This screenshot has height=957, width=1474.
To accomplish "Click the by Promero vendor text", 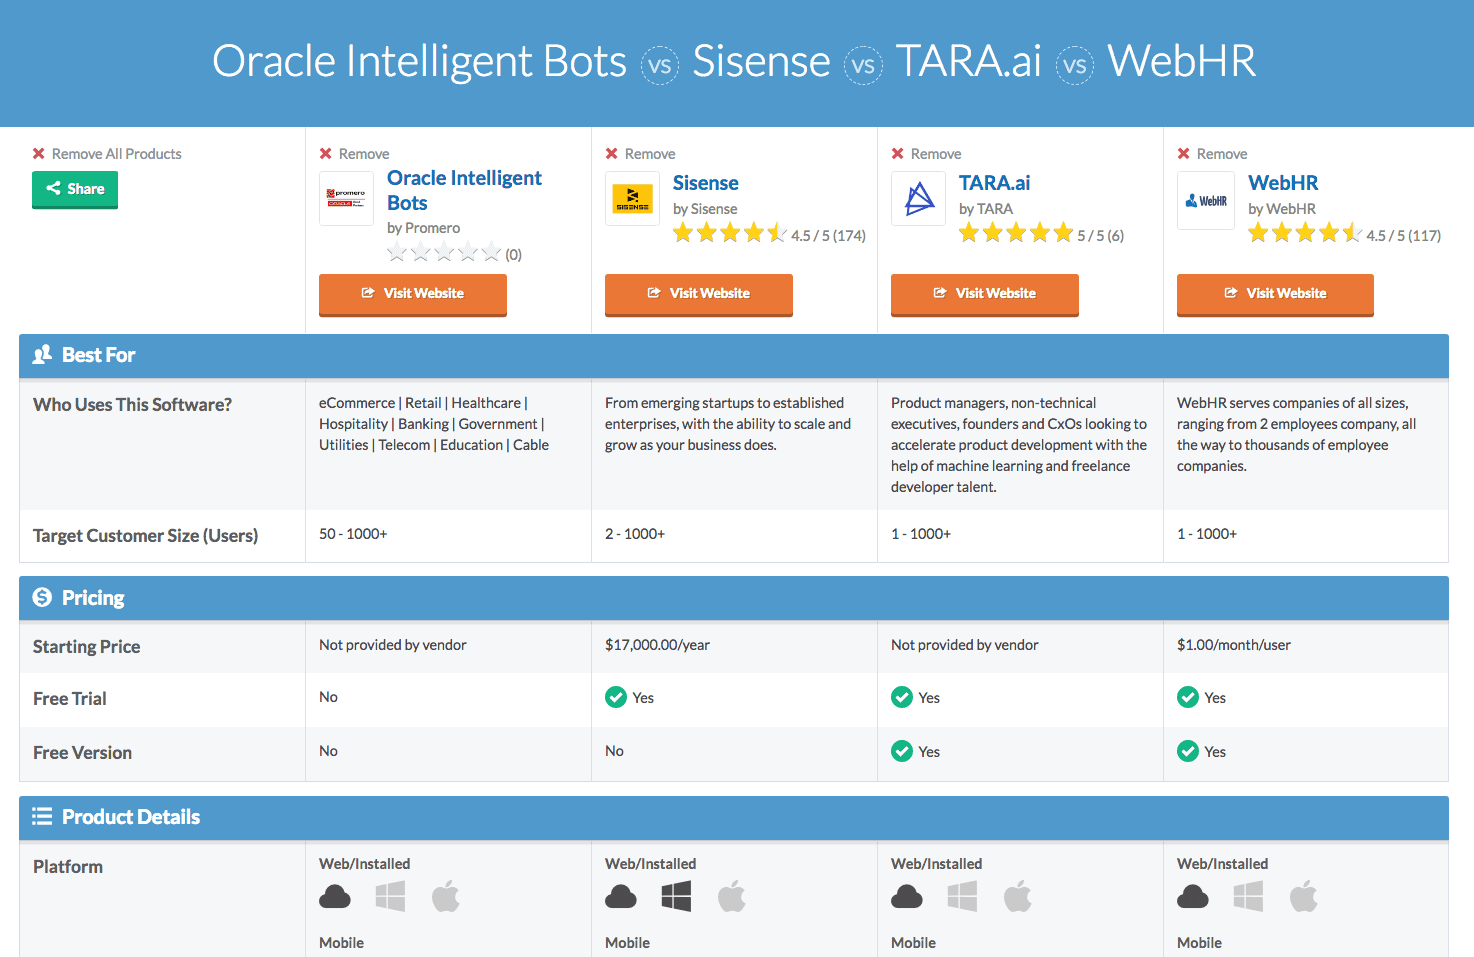I will pyautogui.click(x=424, y=228).
